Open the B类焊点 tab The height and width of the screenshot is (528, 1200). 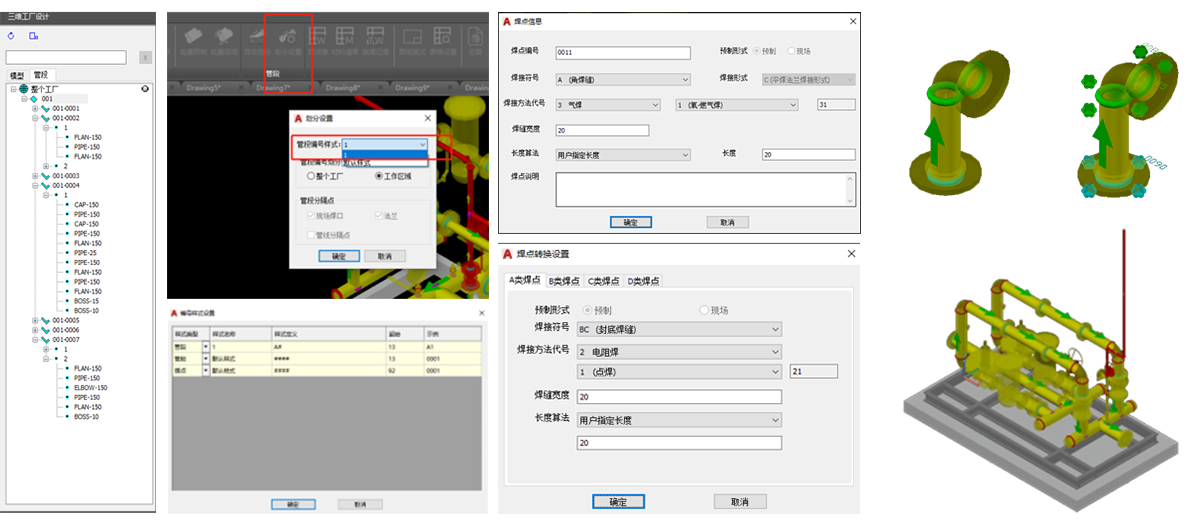[x=564, y=281]
